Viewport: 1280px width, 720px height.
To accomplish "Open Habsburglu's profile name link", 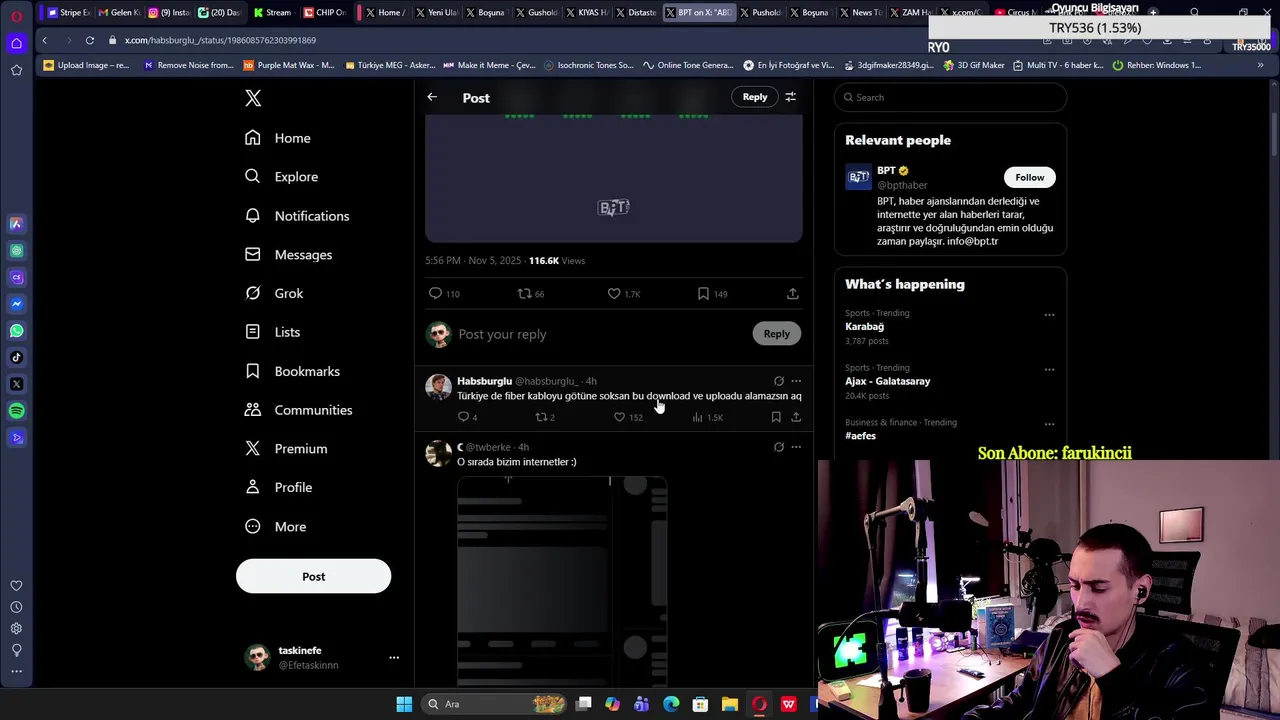I will click(484, 381).
